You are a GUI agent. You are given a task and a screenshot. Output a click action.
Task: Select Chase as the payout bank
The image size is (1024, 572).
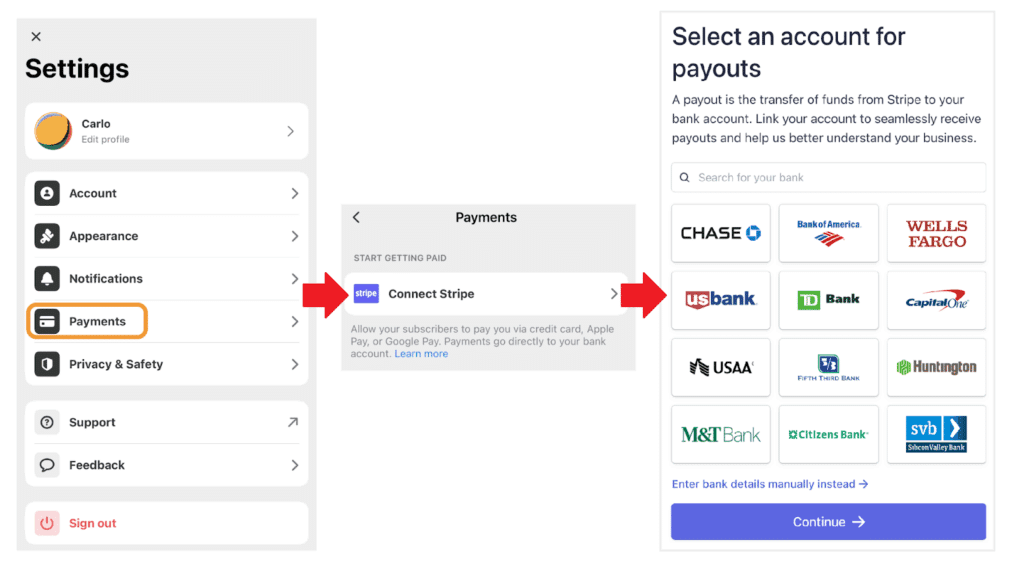pyautogui.click(x=720, y=233)
